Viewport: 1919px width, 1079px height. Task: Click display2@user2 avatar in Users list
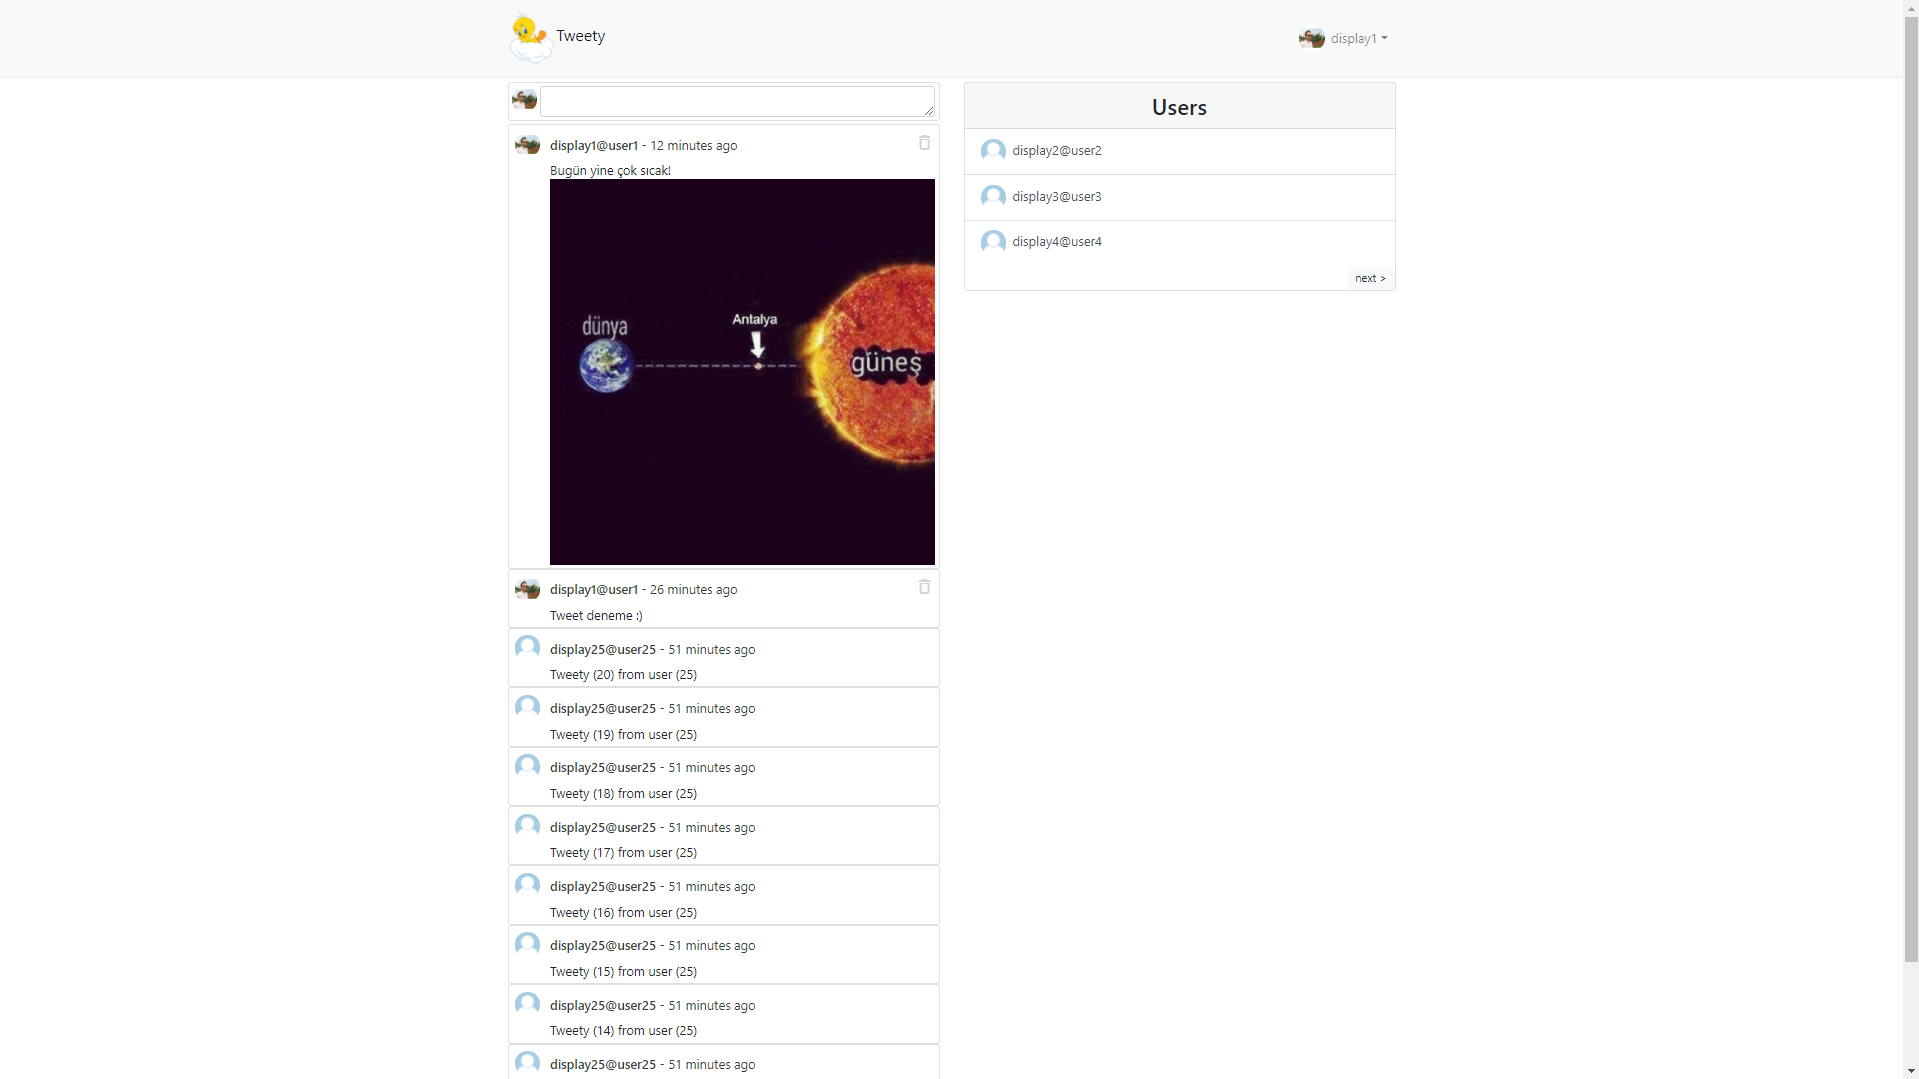[x=993, y=151]
